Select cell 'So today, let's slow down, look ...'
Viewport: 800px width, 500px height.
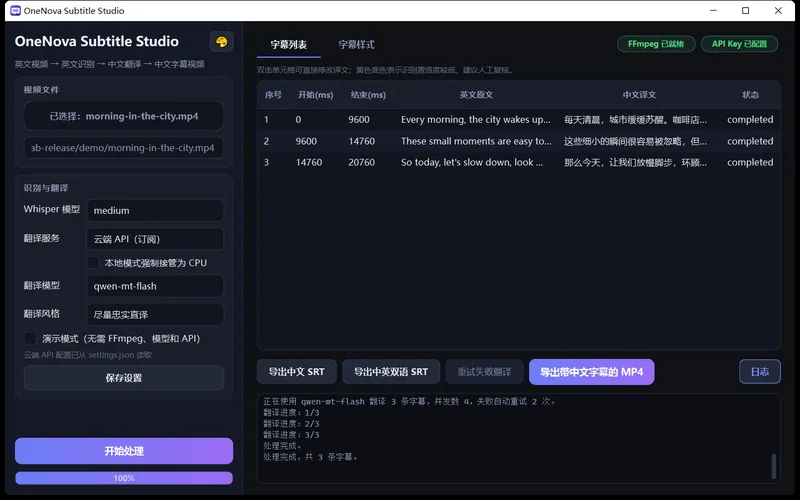tap(476, 163)
